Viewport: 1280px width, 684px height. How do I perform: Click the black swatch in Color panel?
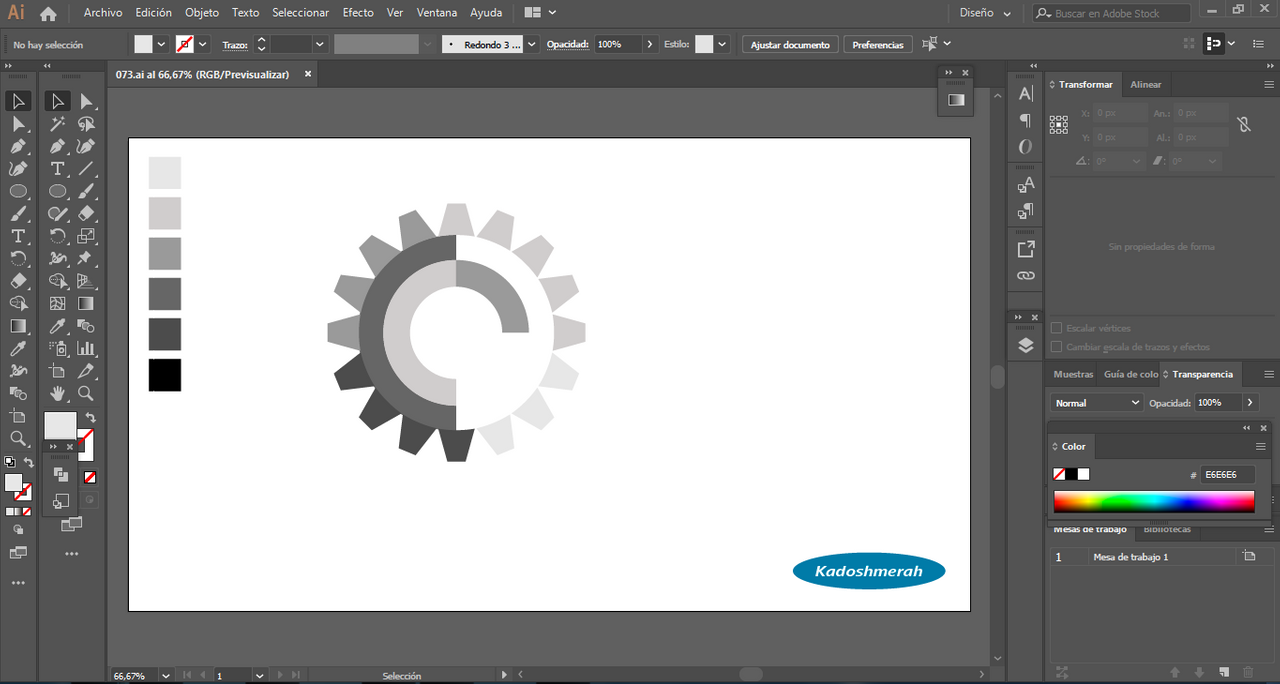coord(1071,474)
